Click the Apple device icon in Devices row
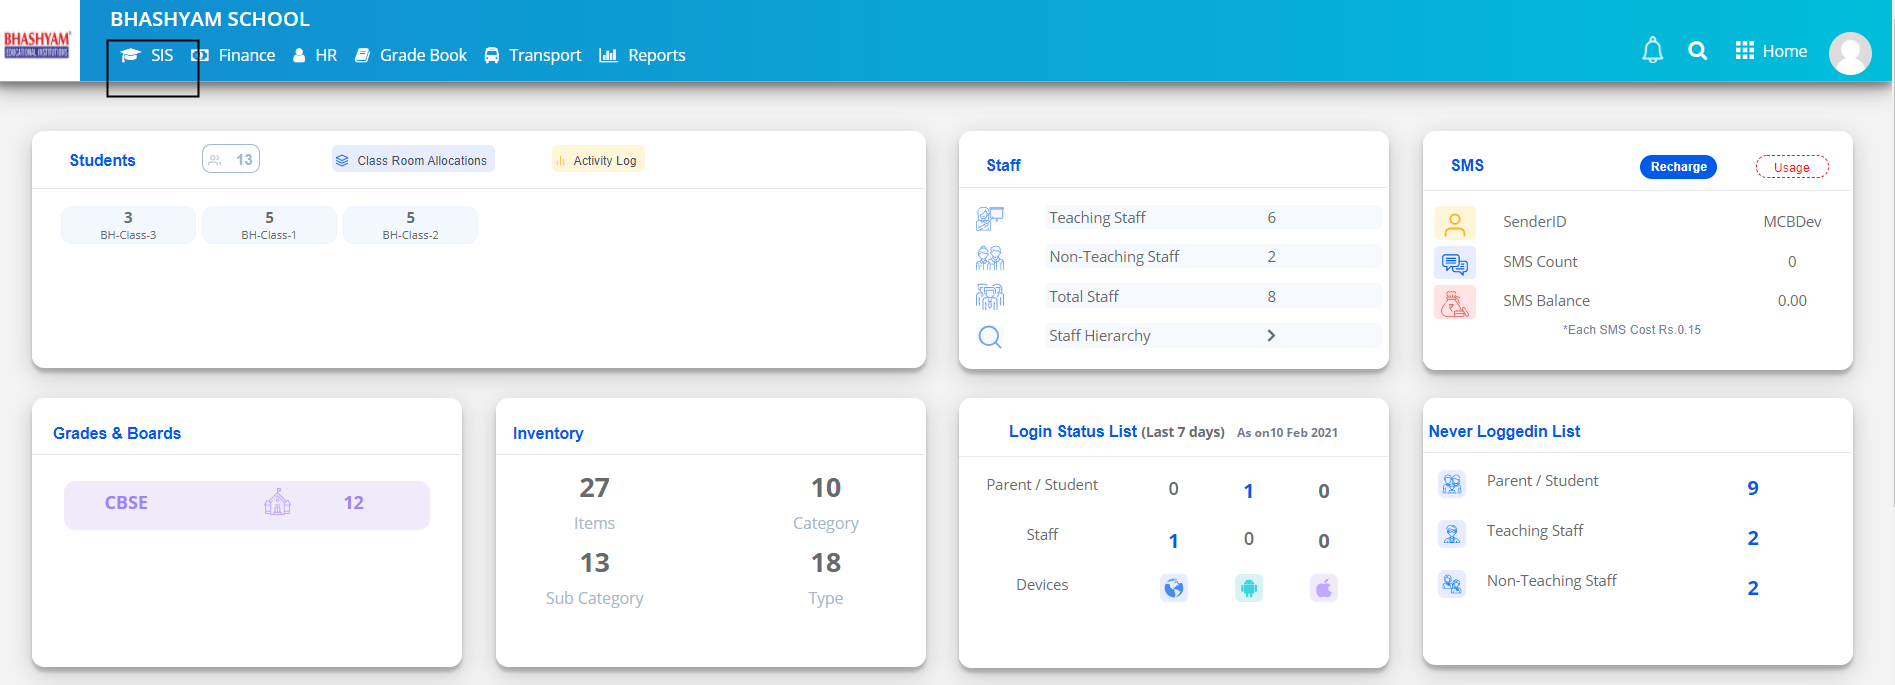1895x685 pixels. click(x=1323, y=588)
